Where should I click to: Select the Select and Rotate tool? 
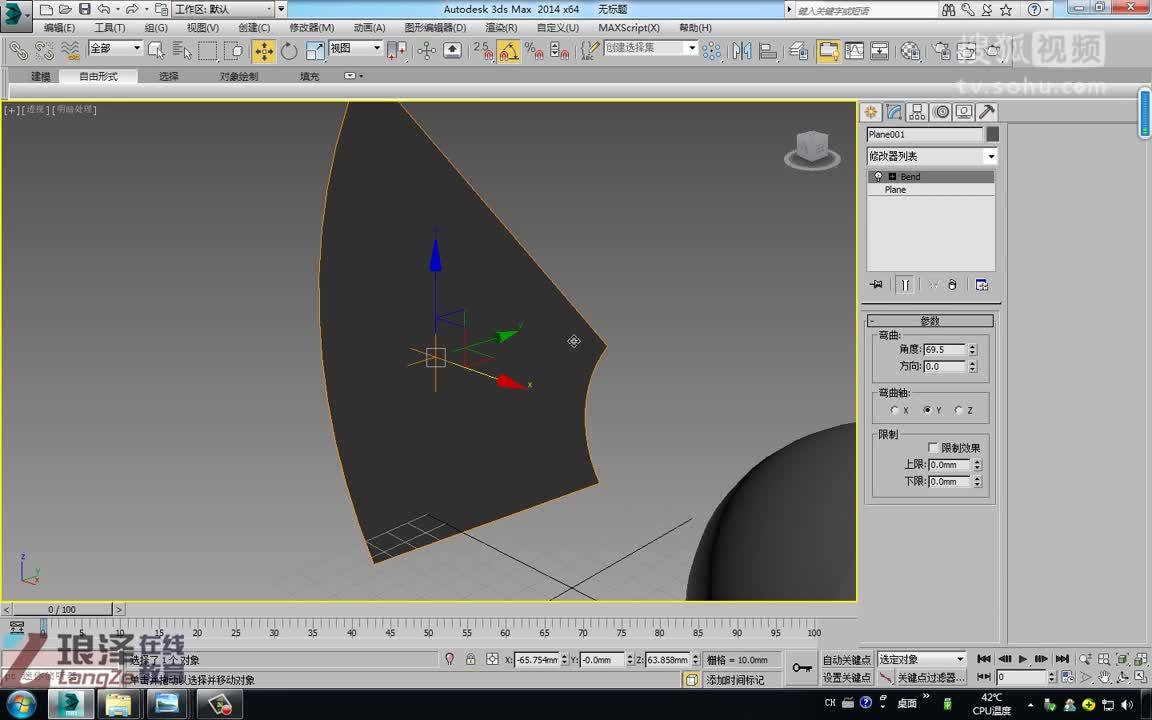288,49
